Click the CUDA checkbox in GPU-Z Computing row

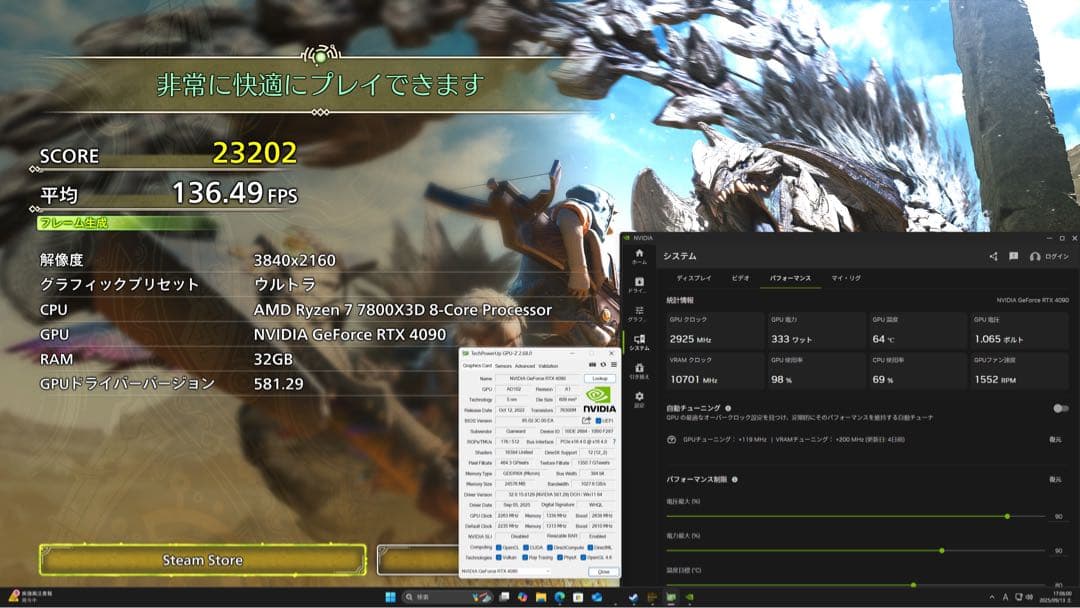(x=525, y=547)
